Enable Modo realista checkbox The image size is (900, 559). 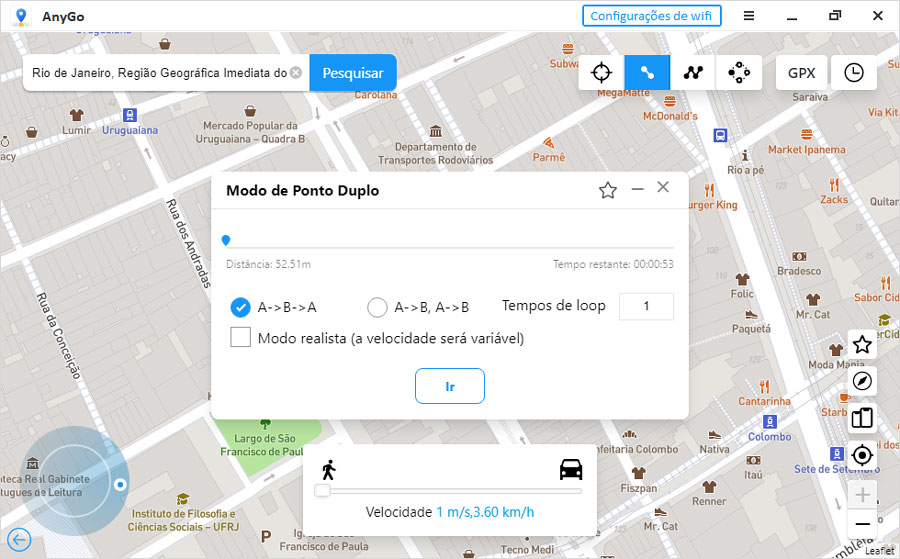240,337
